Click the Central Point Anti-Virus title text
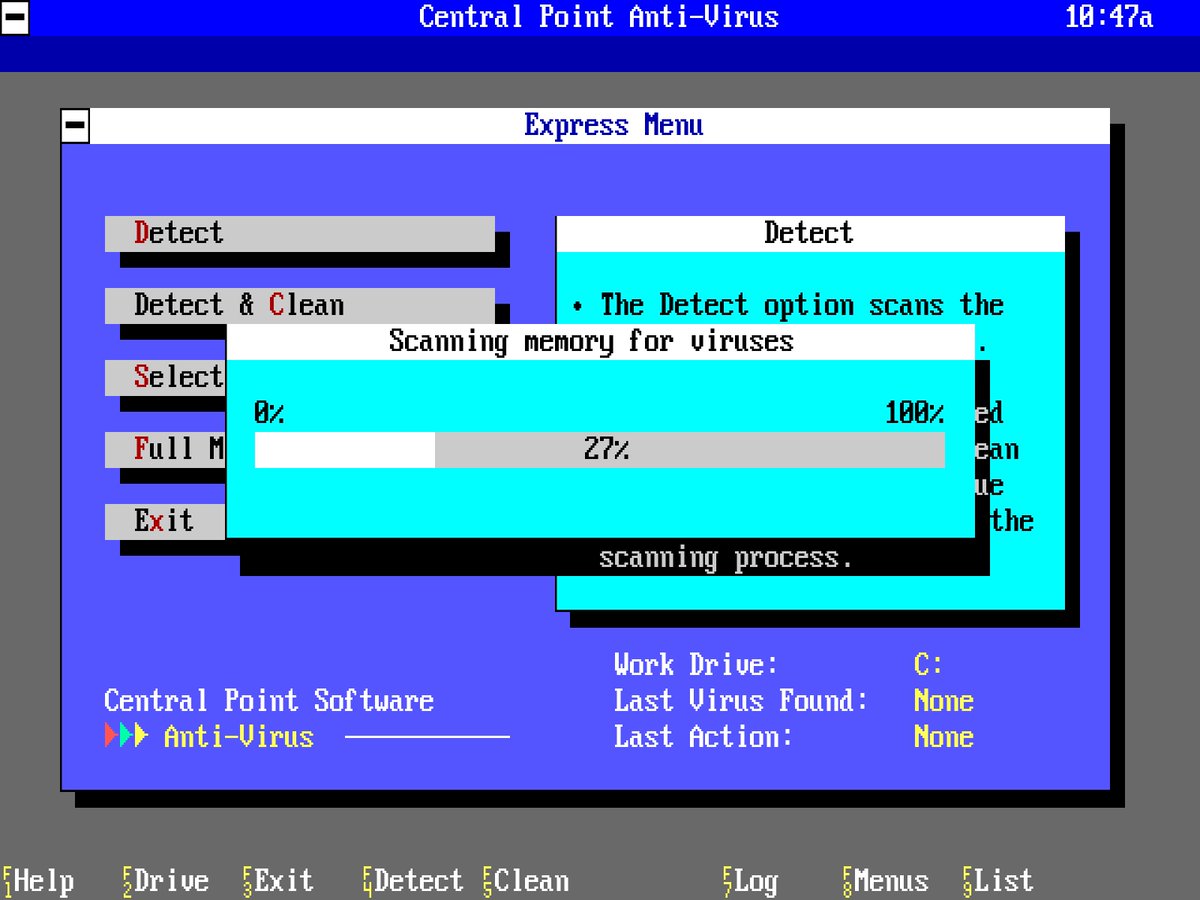Screen dimensions: 1200x900 599,17
